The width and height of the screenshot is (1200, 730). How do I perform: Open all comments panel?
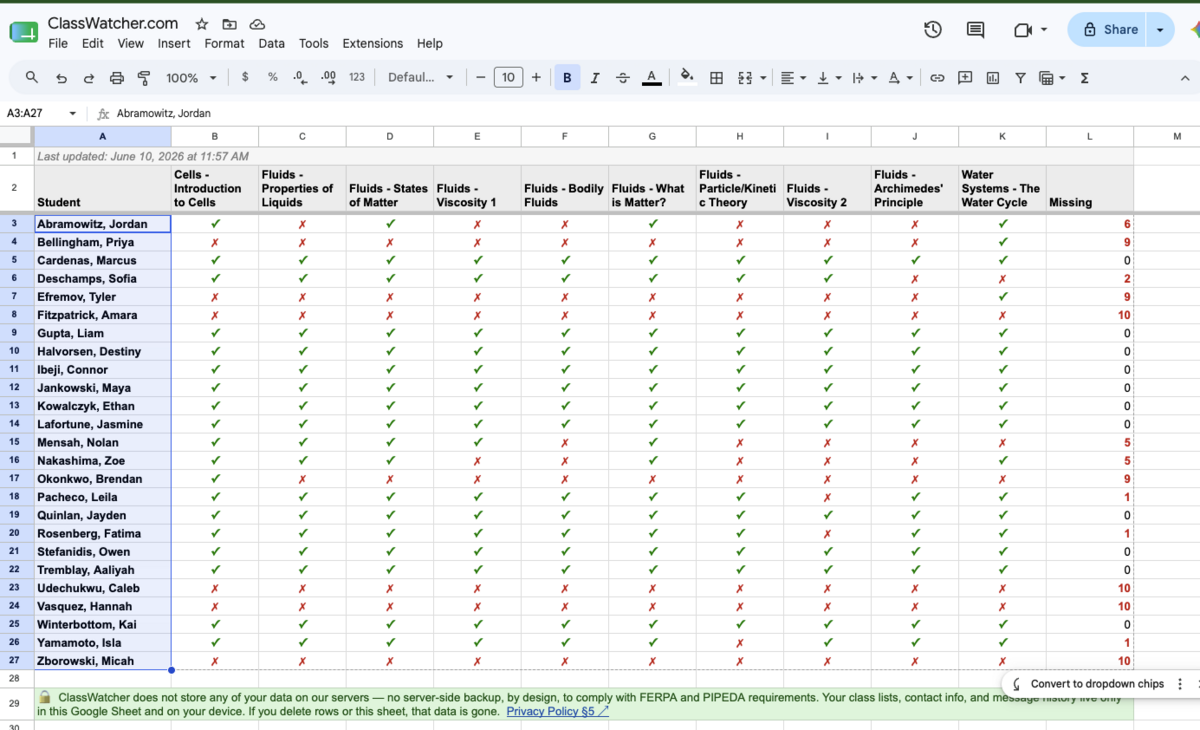pyautogui.click(x=975, y=30)
